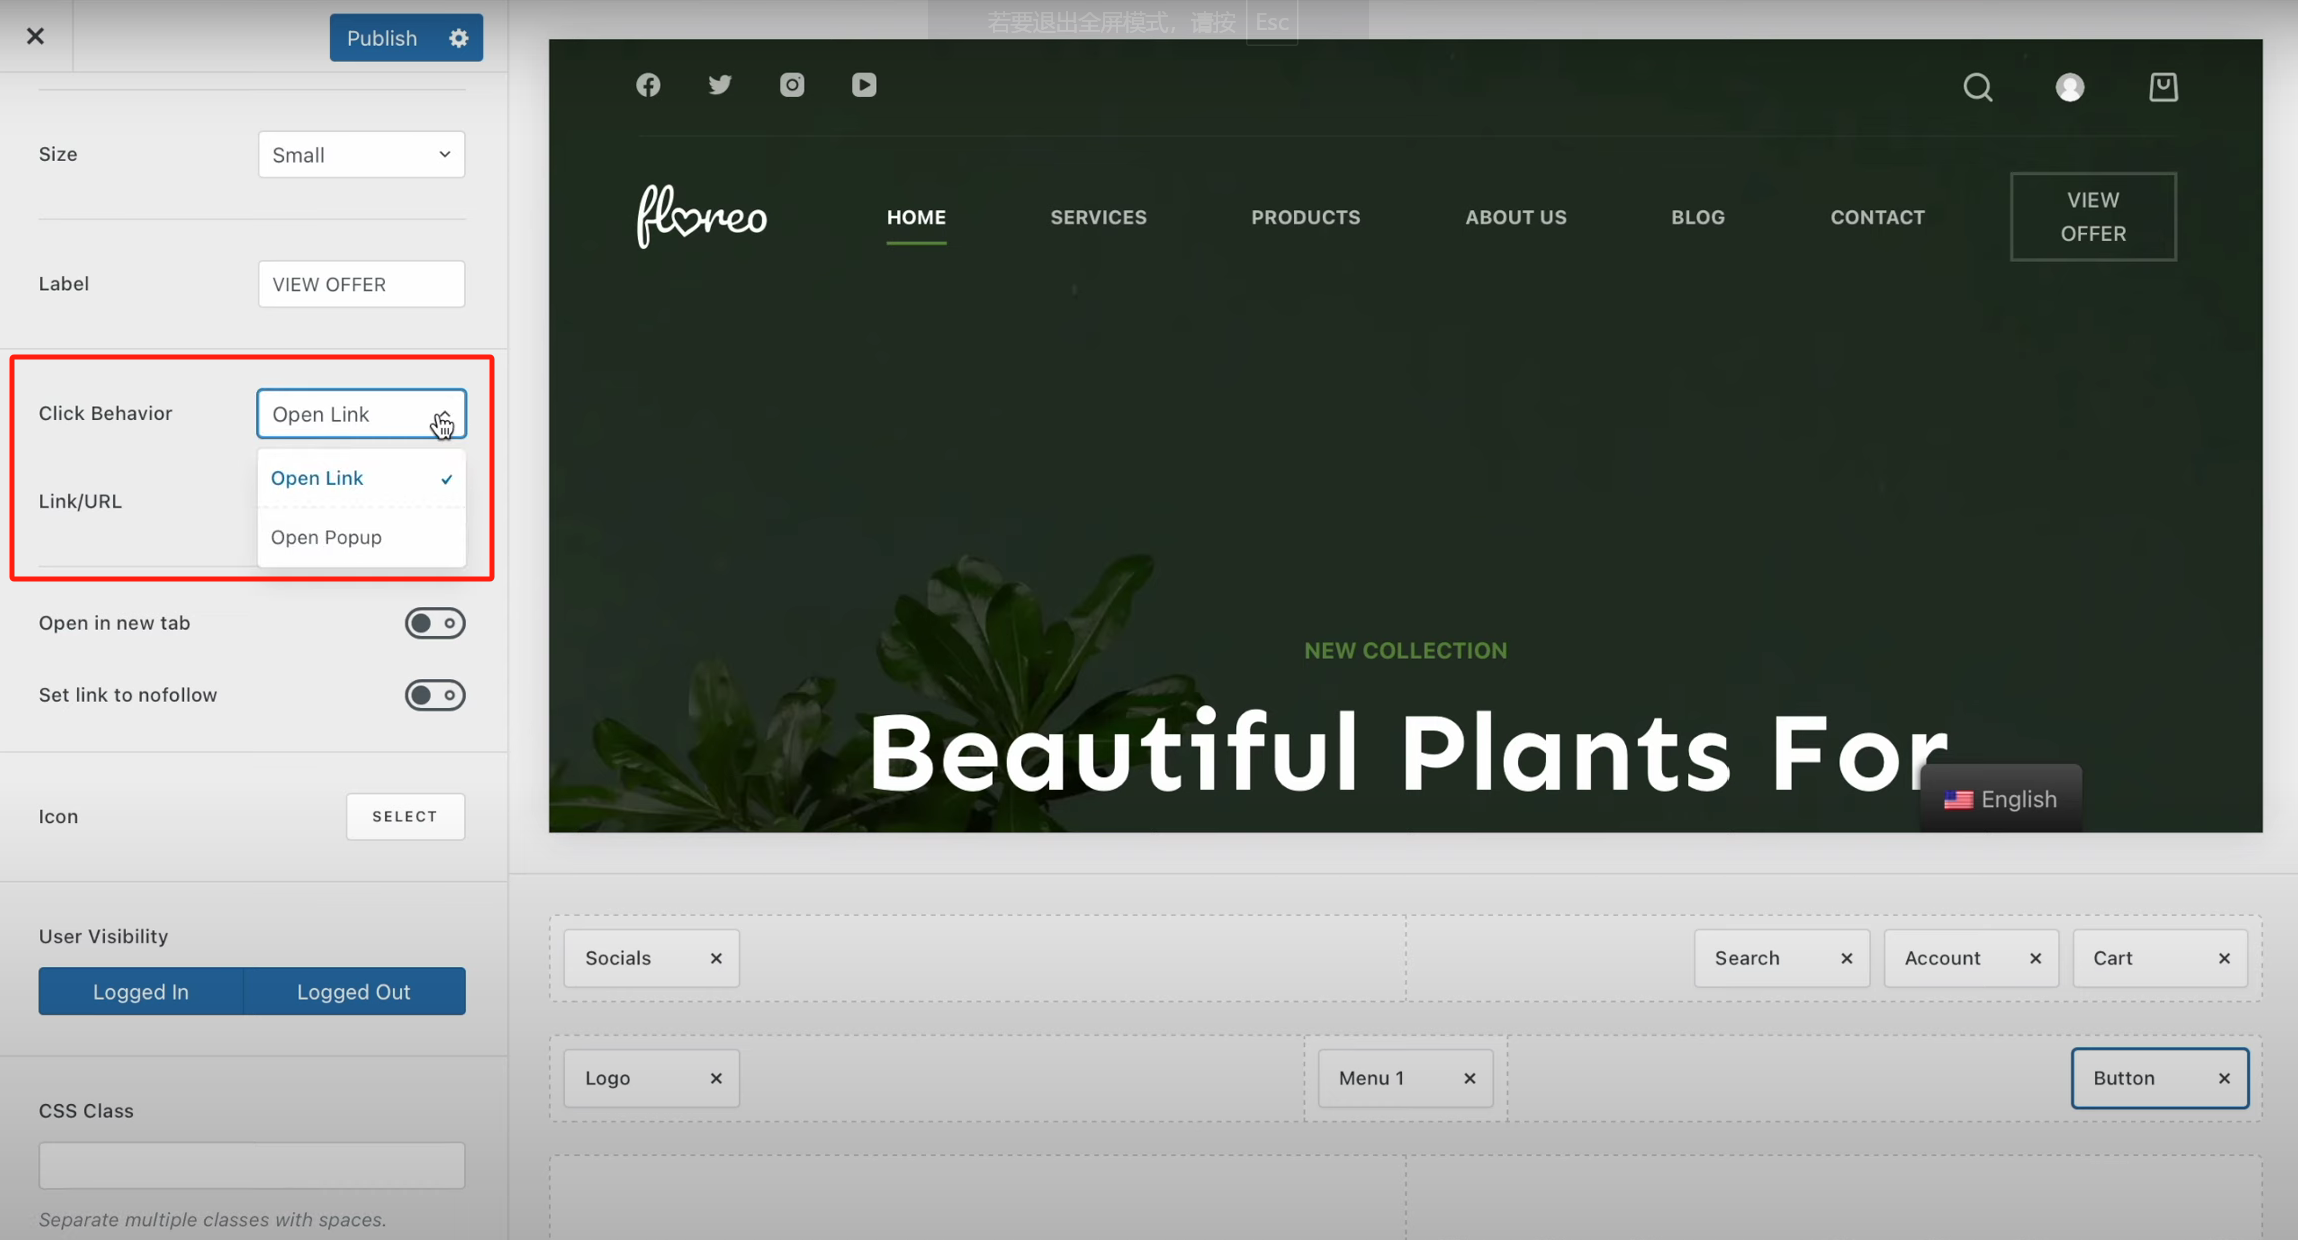Screen dimensions: 2298x1240
Task: Open publish settings gear icon
Action: (x=458, y=38)
